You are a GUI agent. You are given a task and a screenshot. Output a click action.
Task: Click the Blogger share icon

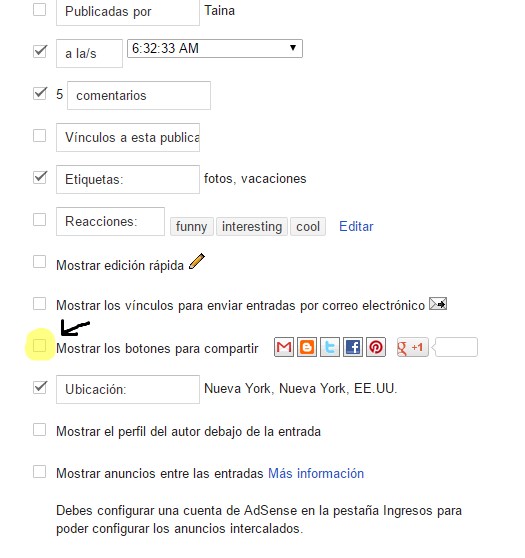pyautogui.click(x=306, y=347)
